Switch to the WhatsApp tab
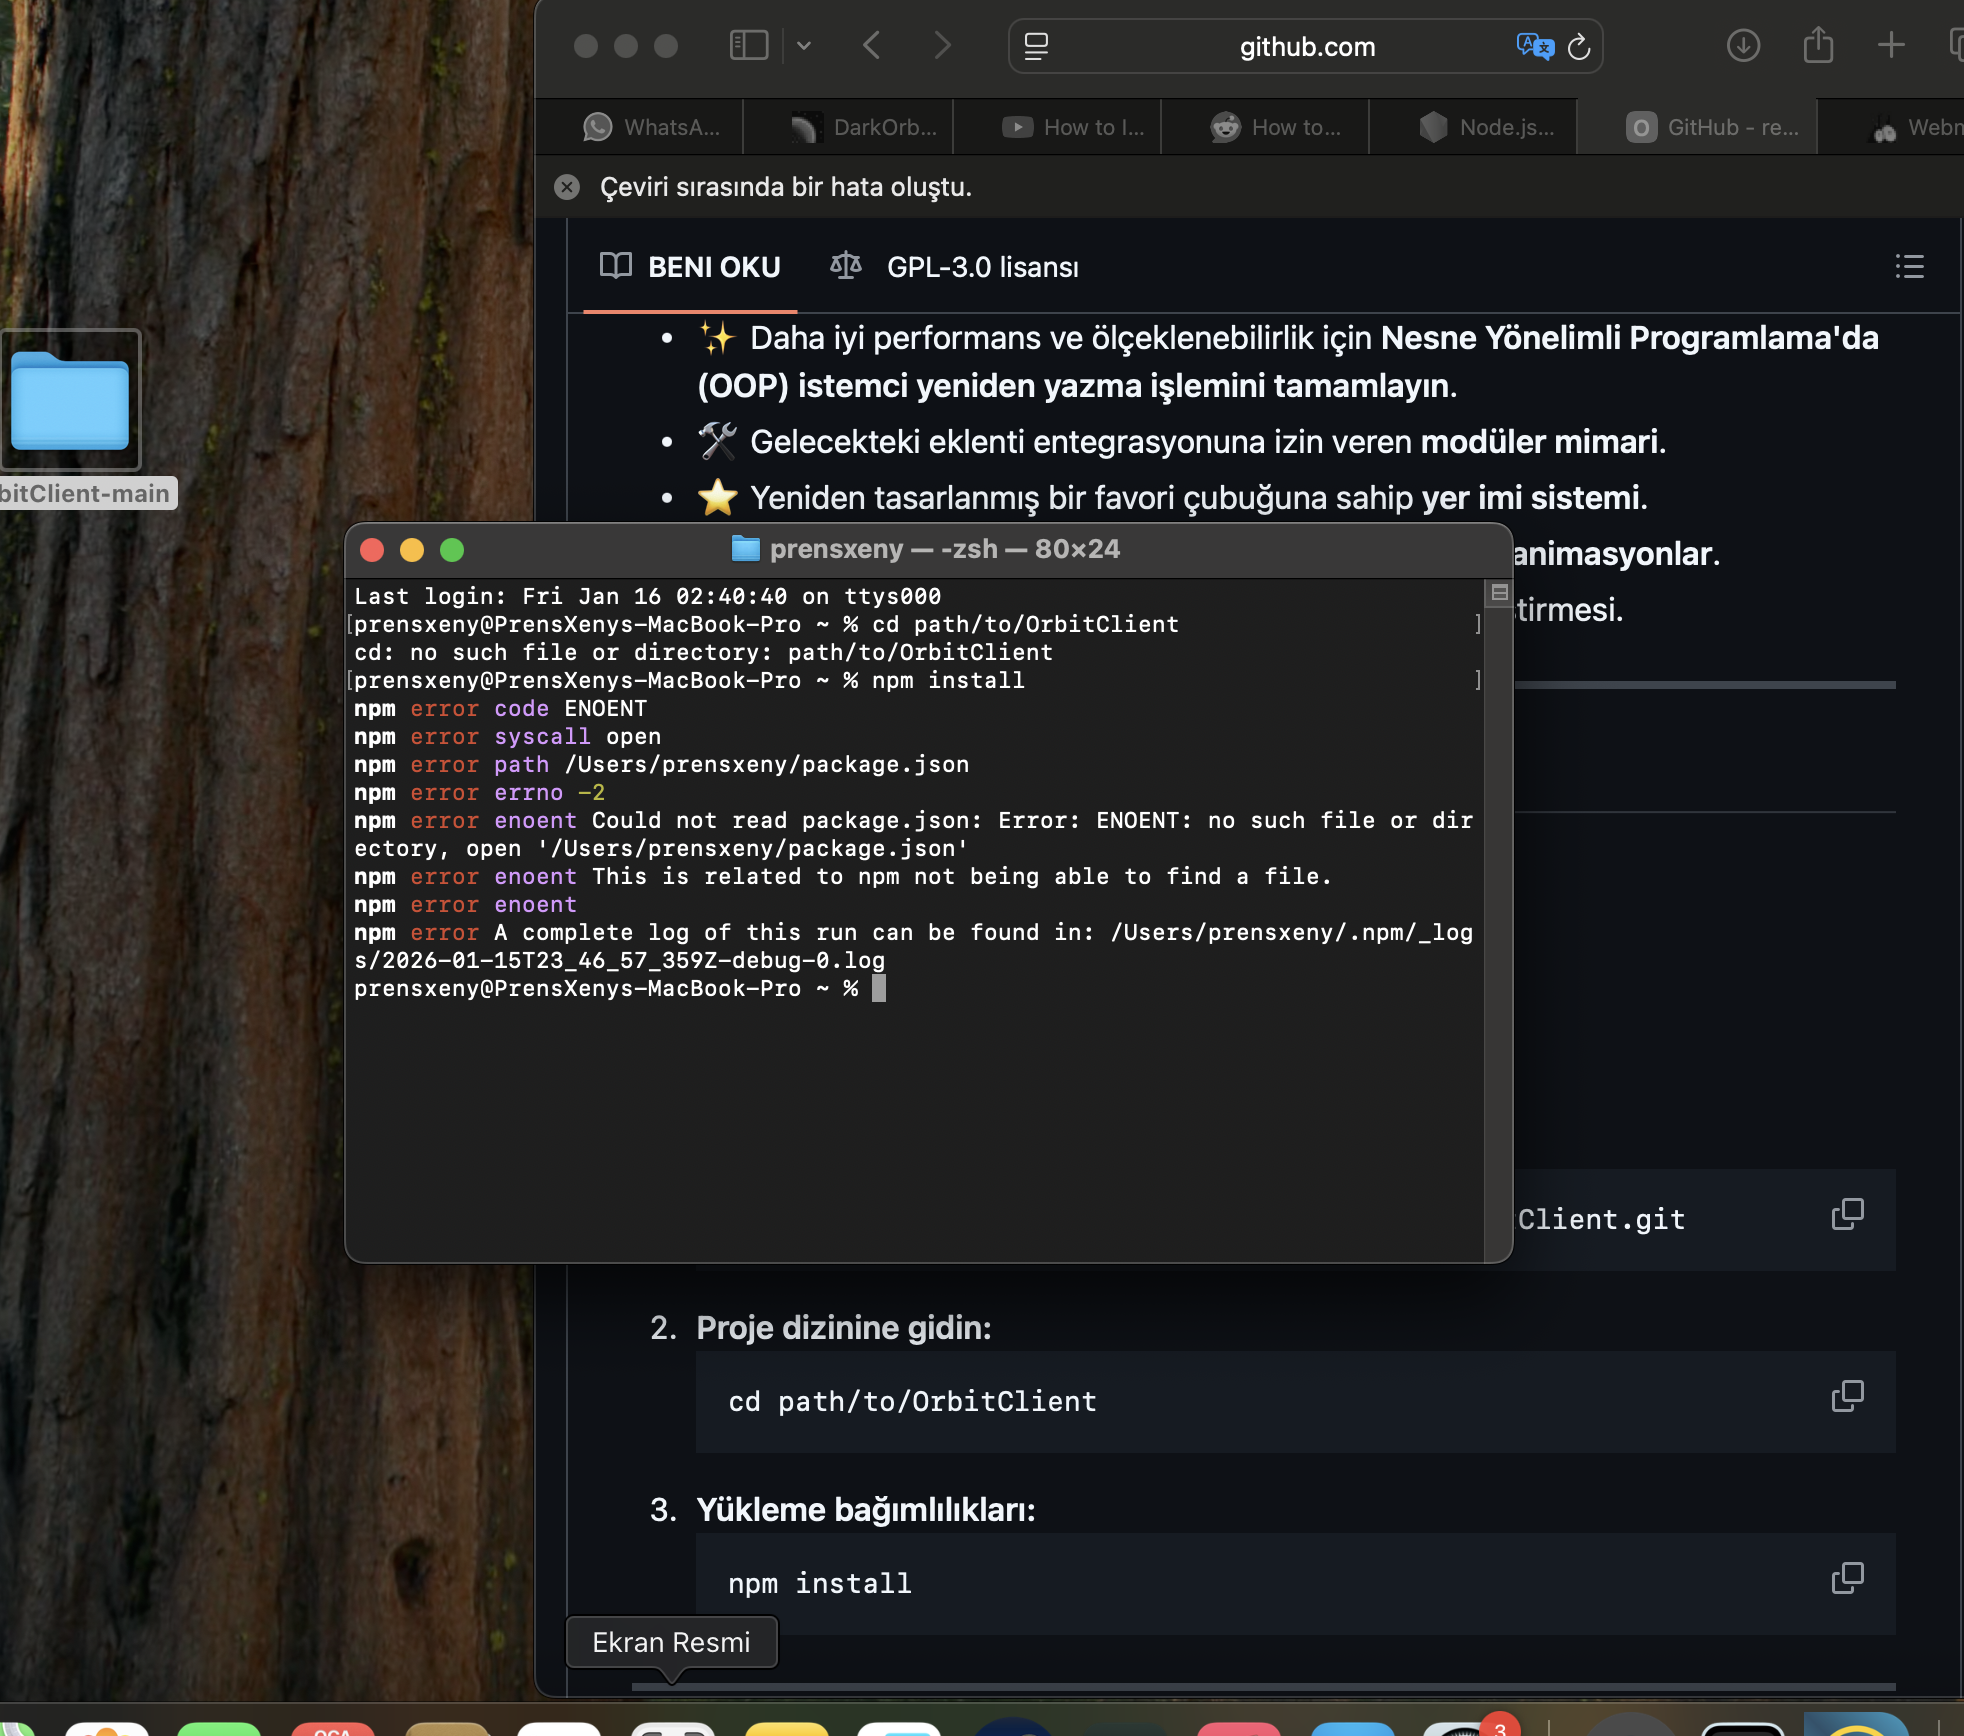1964x1736 pixels. tap(651, 127)
